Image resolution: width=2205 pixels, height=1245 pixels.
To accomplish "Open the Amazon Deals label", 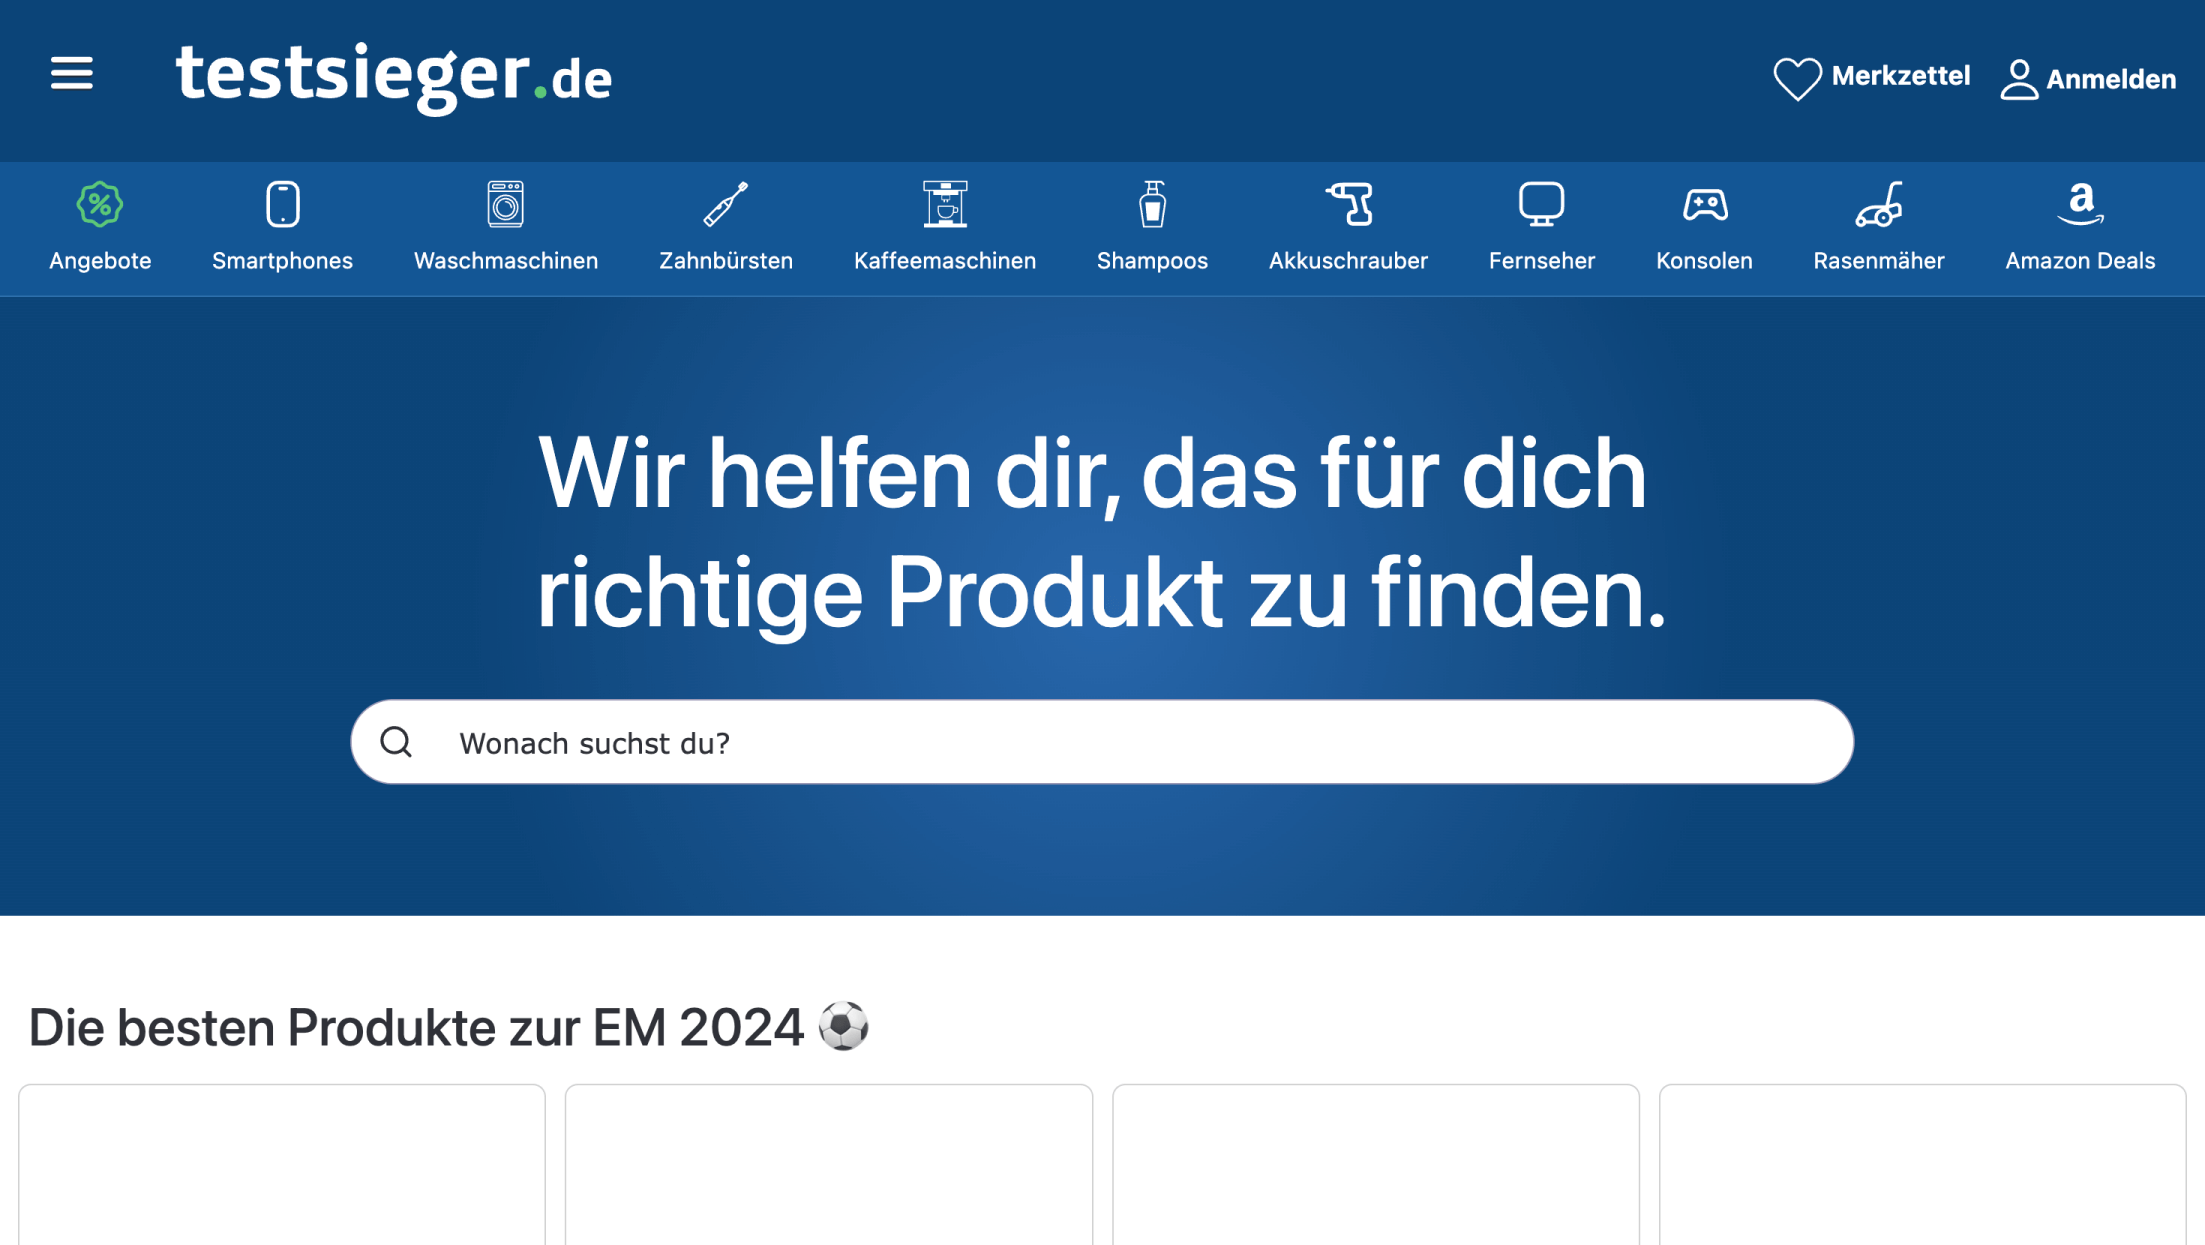I will tap(2080, 261).
